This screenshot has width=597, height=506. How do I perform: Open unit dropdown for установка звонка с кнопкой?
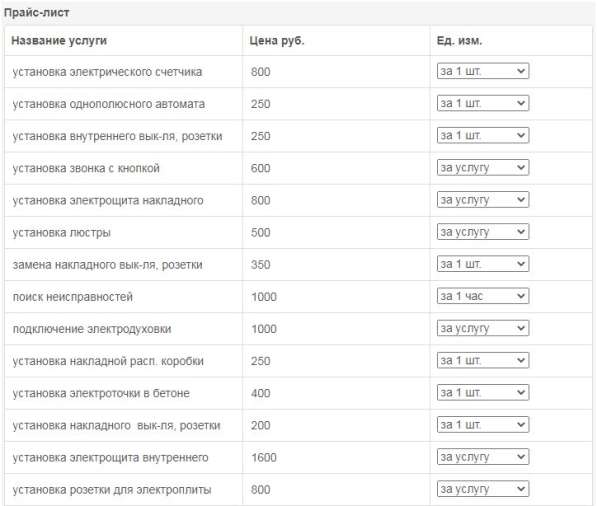pyautogui.click(x=483, y=167)
